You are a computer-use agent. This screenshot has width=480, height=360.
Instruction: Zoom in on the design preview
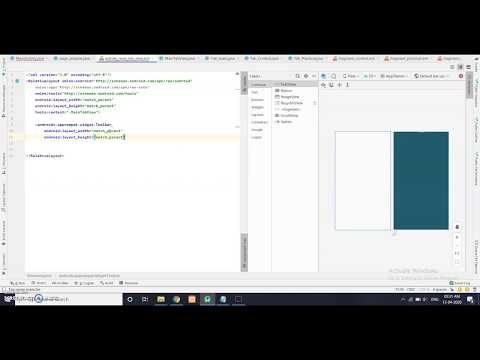457,237
